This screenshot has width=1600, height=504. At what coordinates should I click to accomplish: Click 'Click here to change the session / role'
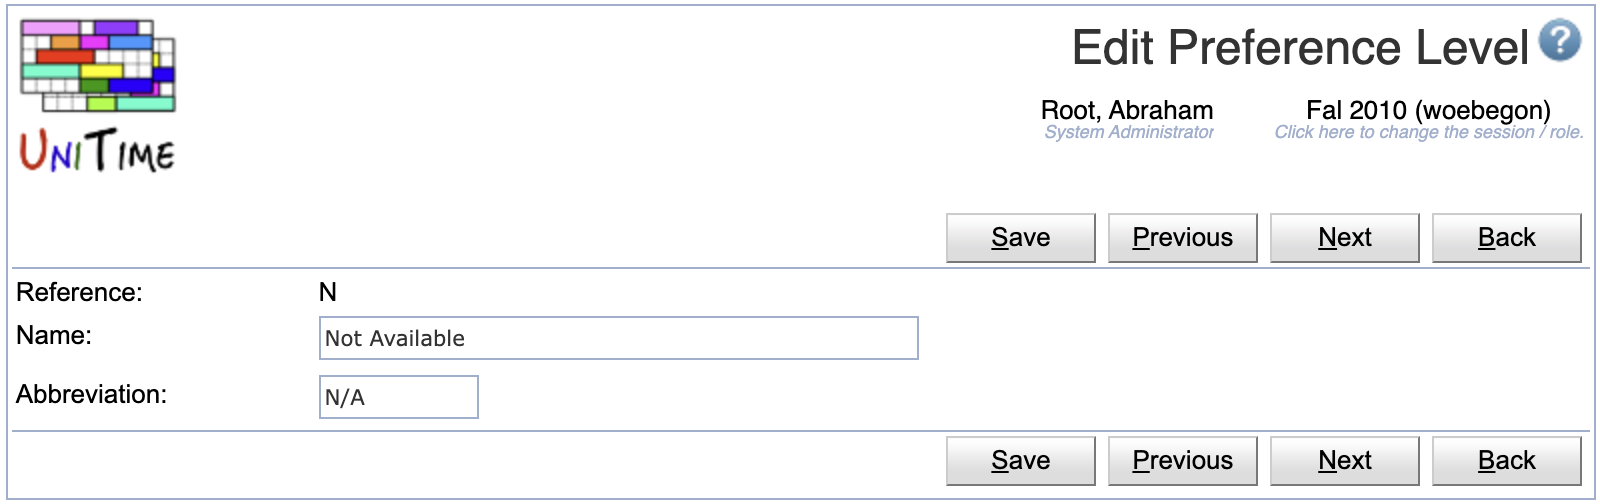tap(1429, 132)
